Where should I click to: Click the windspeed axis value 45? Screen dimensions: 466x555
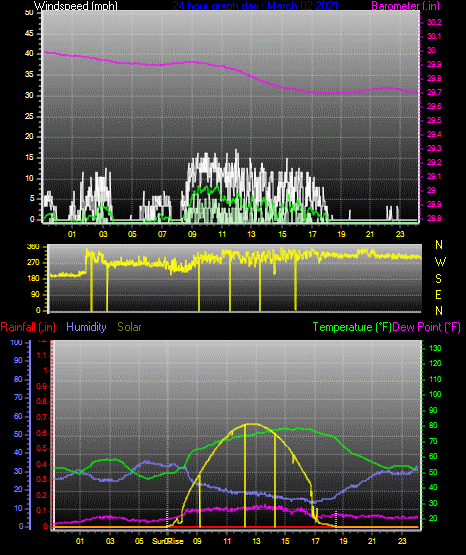click(x=29, y=34)
